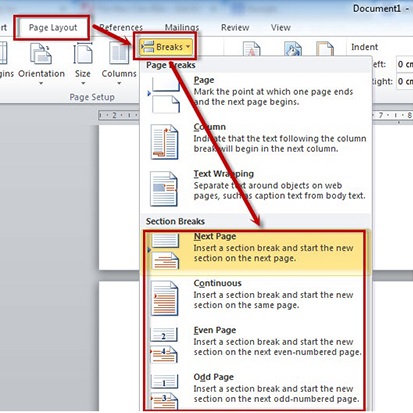The width and height of the screenshot is (413, 413).
Task: Click the Page break icon
Action: [165, 95]
